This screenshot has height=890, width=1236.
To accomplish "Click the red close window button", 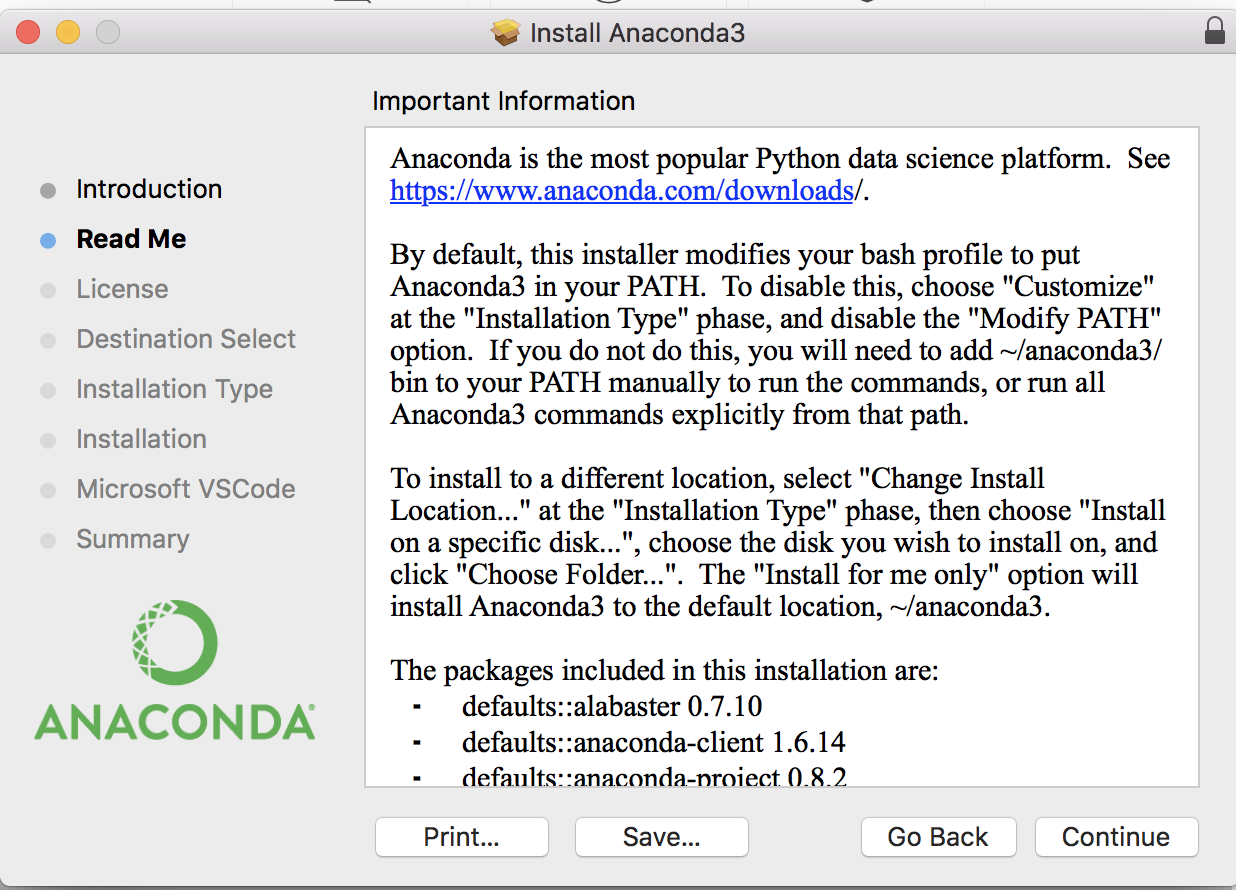I will coord(27,32).
